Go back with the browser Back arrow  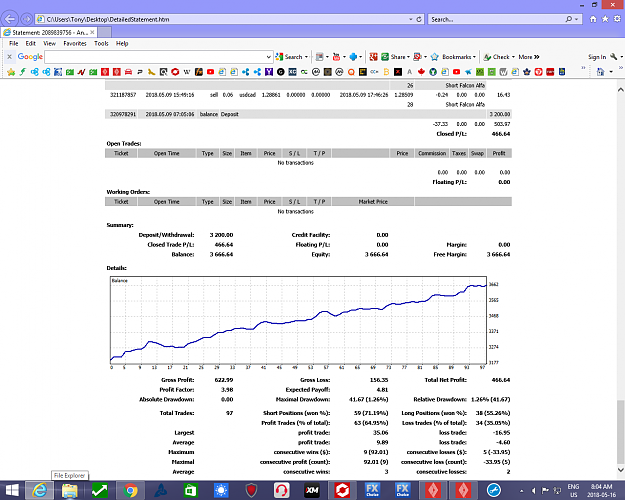pyautogui.click(x=10, y=19)
